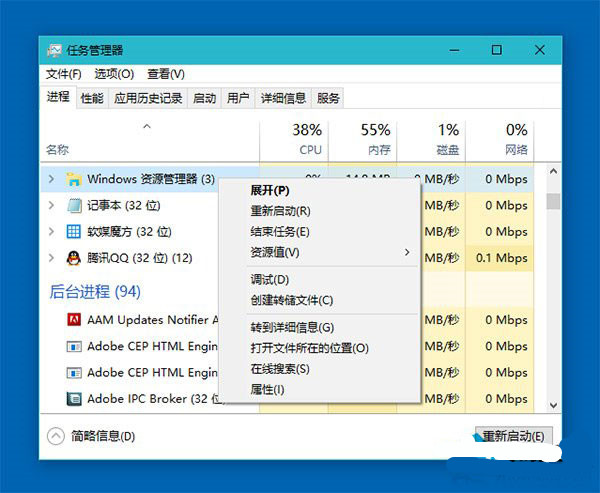The image size is (600, 493).
Task: Switch to the 性能 tab
Action: coord(92,98)
